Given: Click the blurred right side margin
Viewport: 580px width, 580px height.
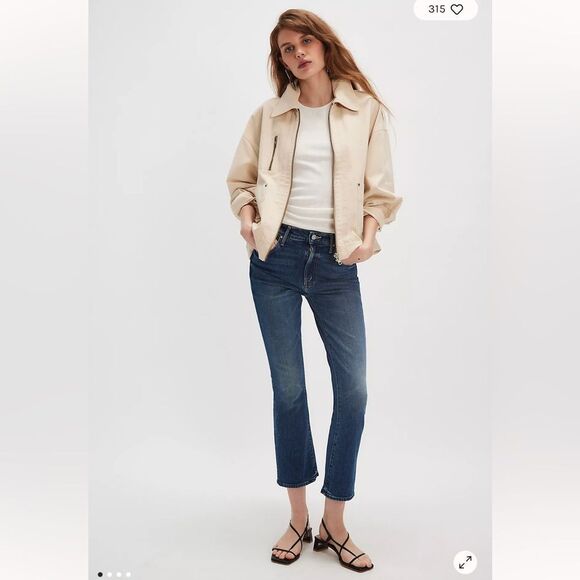Looking at the screenshot, I should pos(536,290).
